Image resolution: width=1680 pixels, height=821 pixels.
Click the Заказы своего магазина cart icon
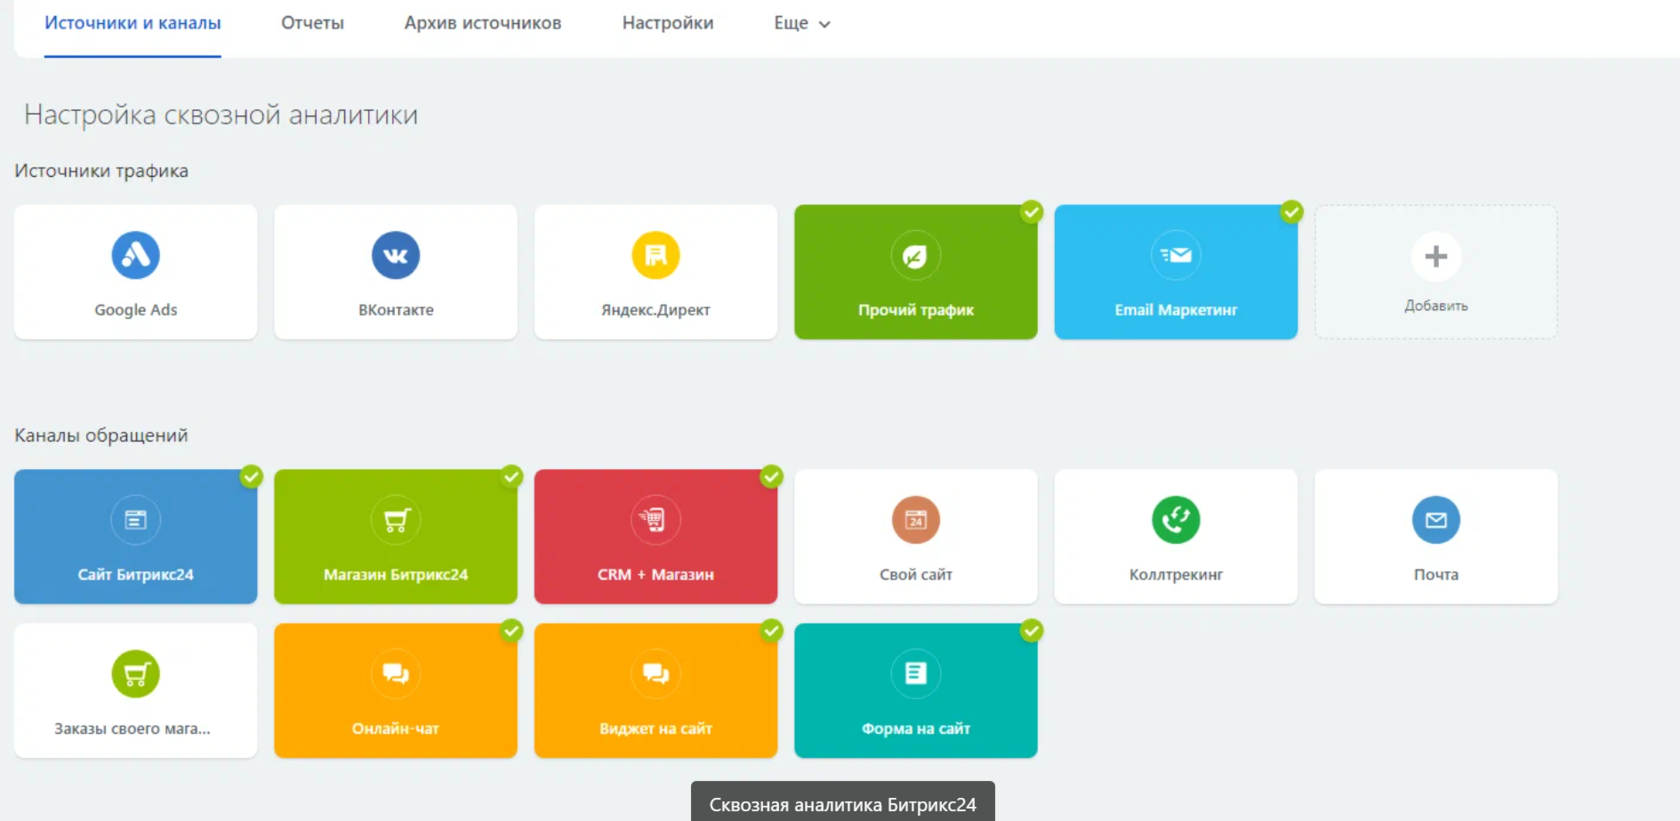[136, 674]
